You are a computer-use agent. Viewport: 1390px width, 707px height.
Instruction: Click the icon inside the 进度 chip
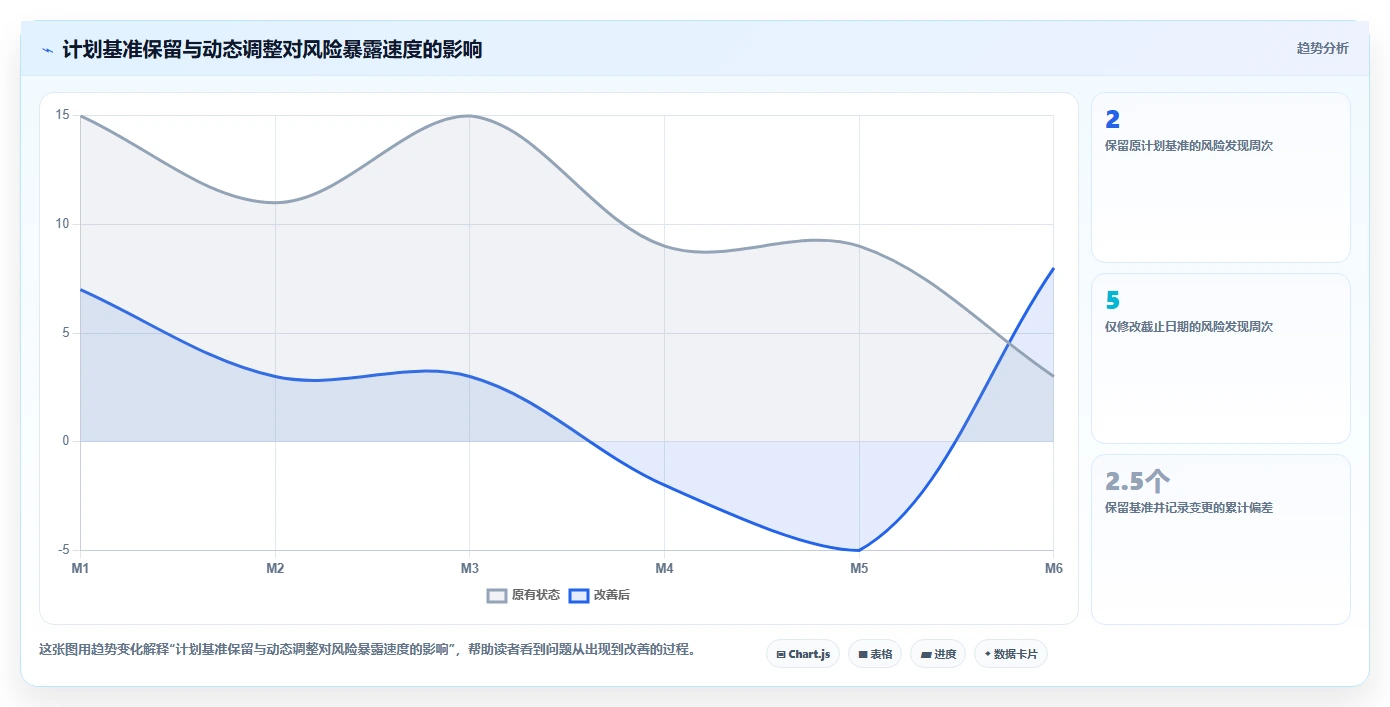tap(926, 655)
